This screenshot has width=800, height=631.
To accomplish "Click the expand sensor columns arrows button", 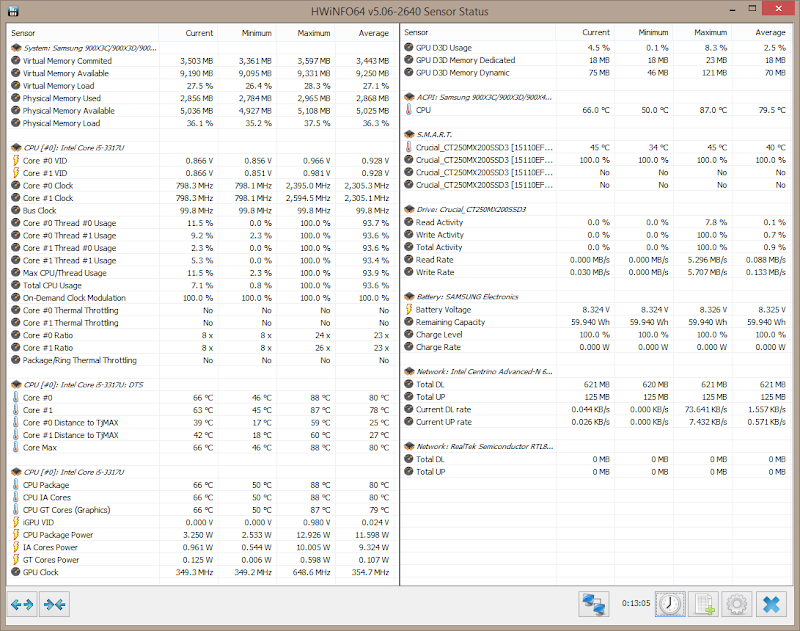I will pyautogui.click(x=22, y=604).
